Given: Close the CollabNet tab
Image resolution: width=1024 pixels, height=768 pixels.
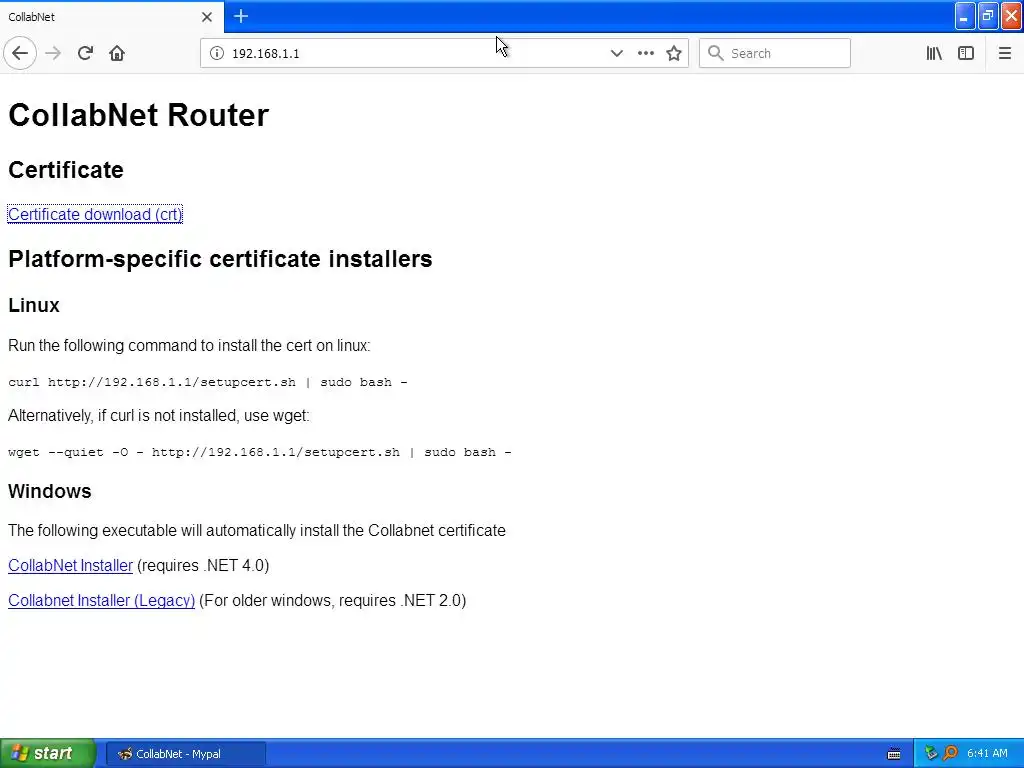Looking at the screenshot, I should pyautogui.click(x=207, y=17).
